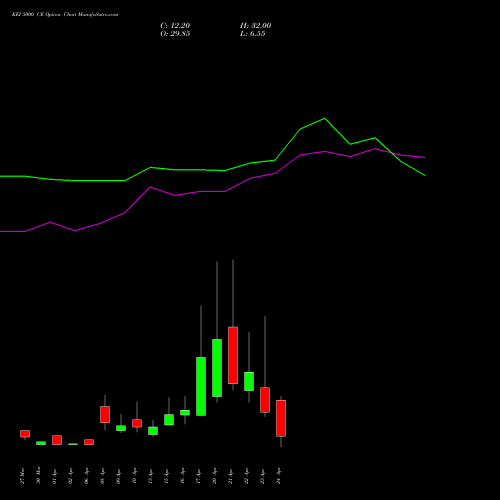Click the 21 Apr date label

(x=231, y=476)
